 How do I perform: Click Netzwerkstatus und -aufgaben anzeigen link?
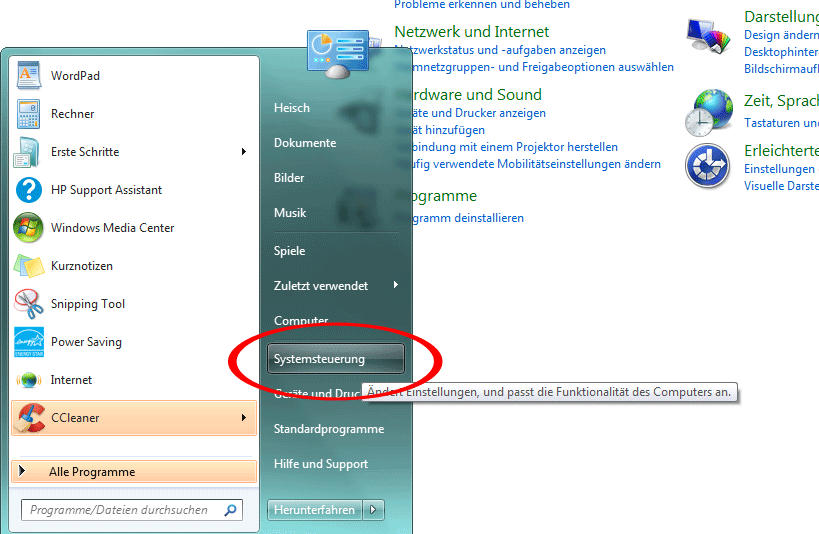point(500,50)
